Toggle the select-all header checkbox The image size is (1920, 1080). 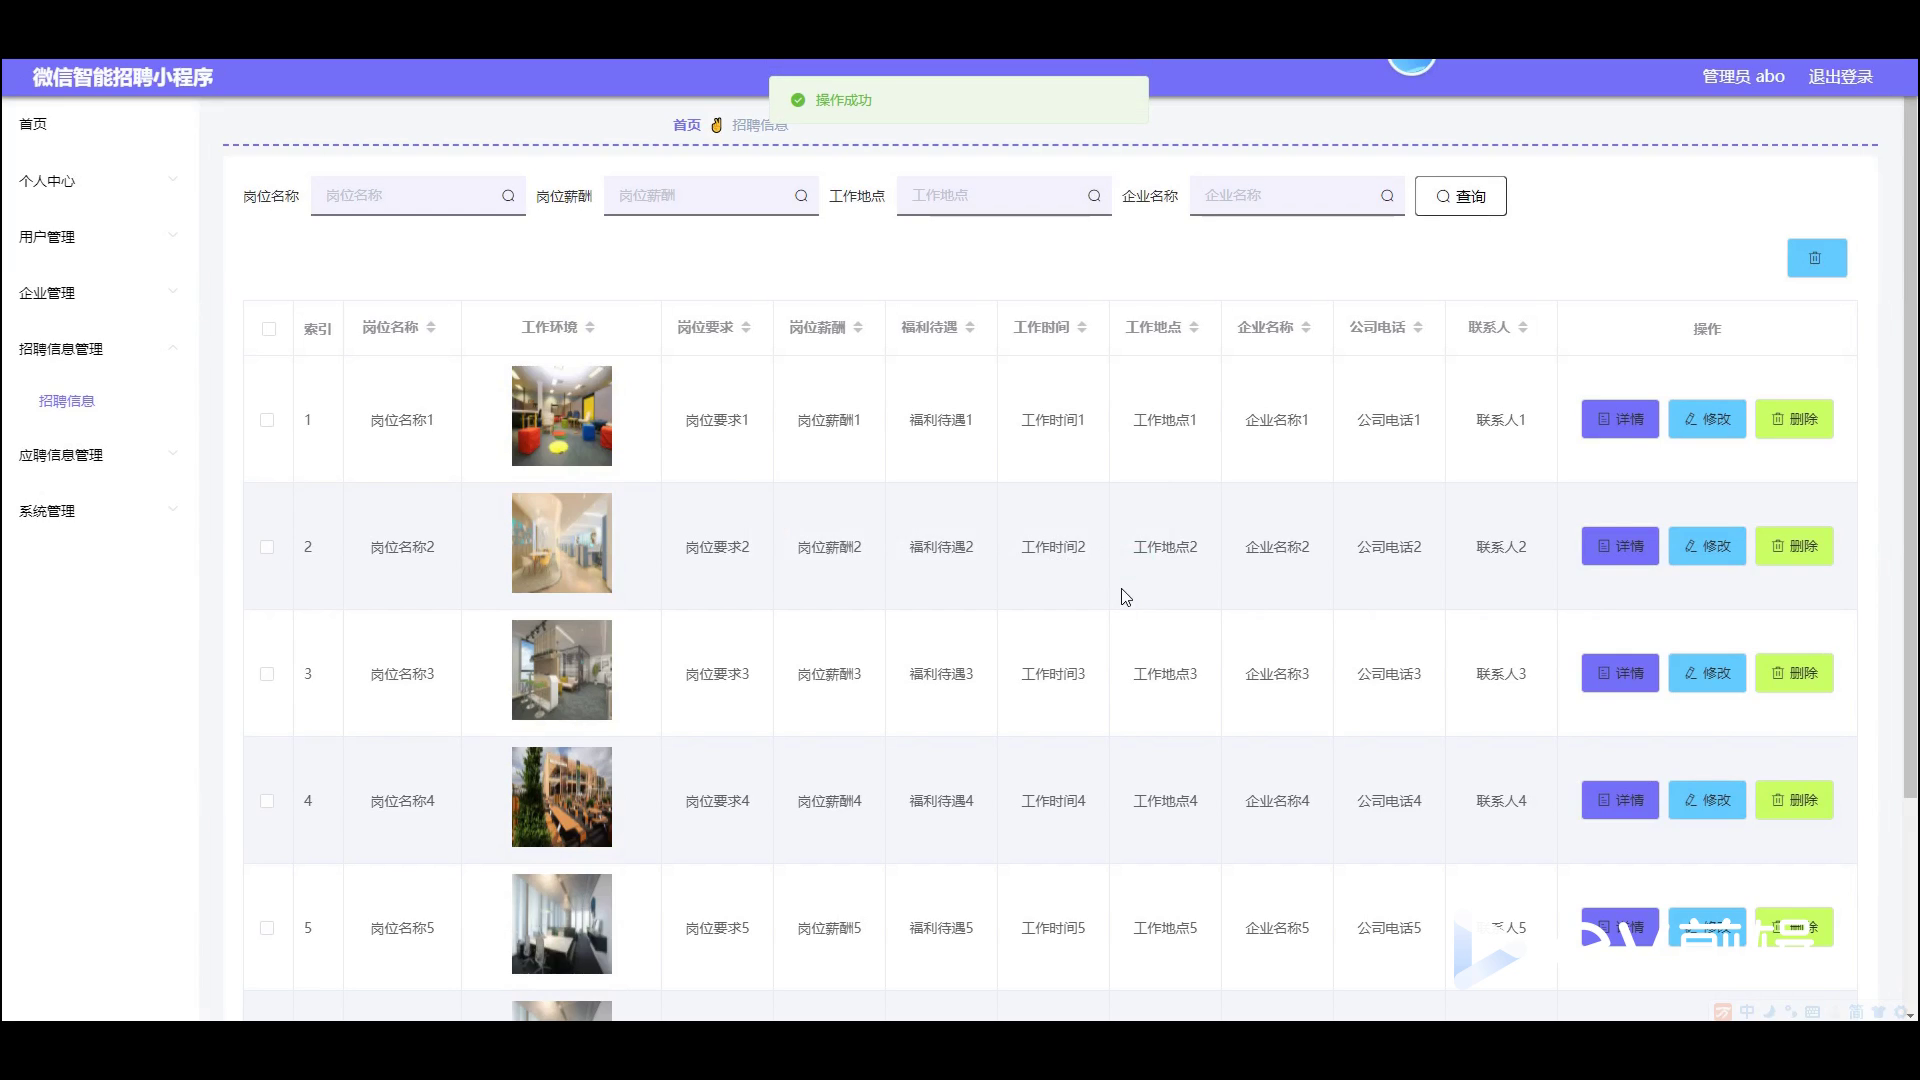(x=268, y=329)
